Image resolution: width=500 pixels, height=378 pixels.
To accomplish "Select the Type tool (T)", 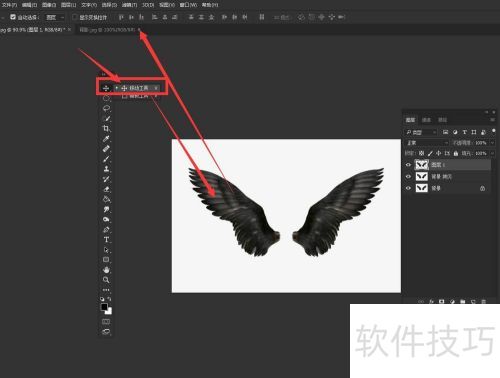I will tap(106, 240).
